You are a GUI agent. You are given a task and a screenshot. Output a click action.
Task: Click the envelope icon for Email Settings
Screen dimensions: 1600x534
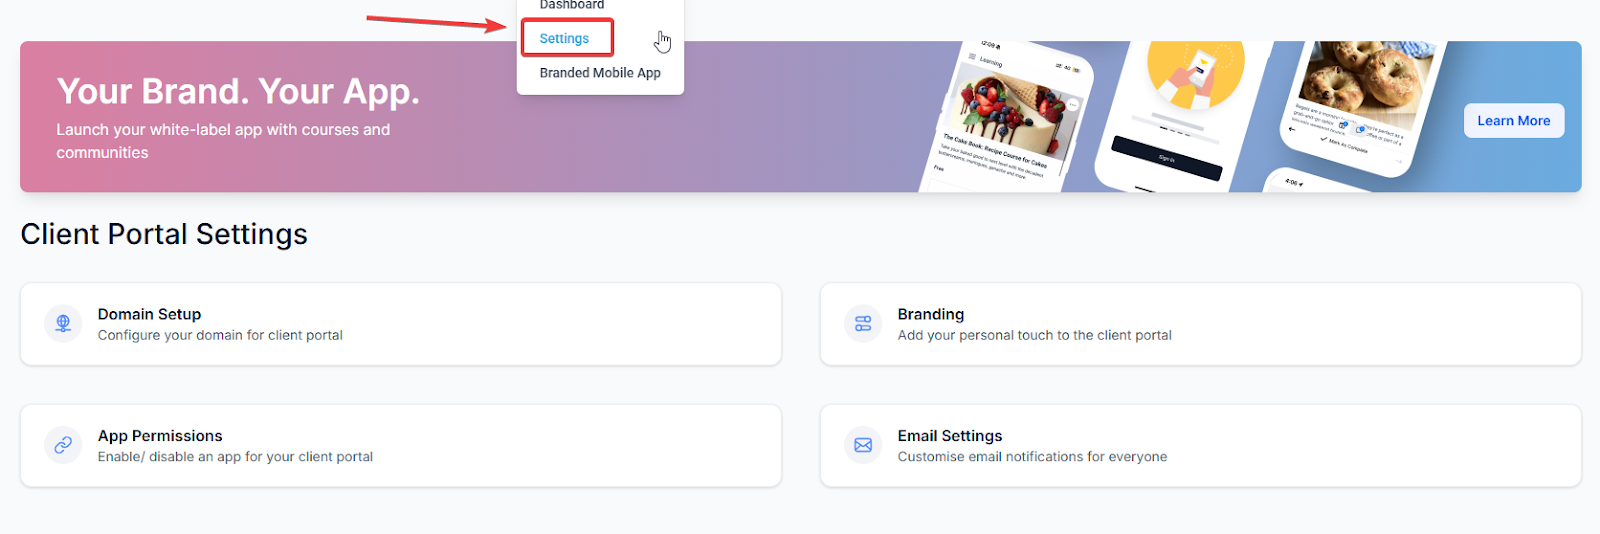tap(863, 445)
